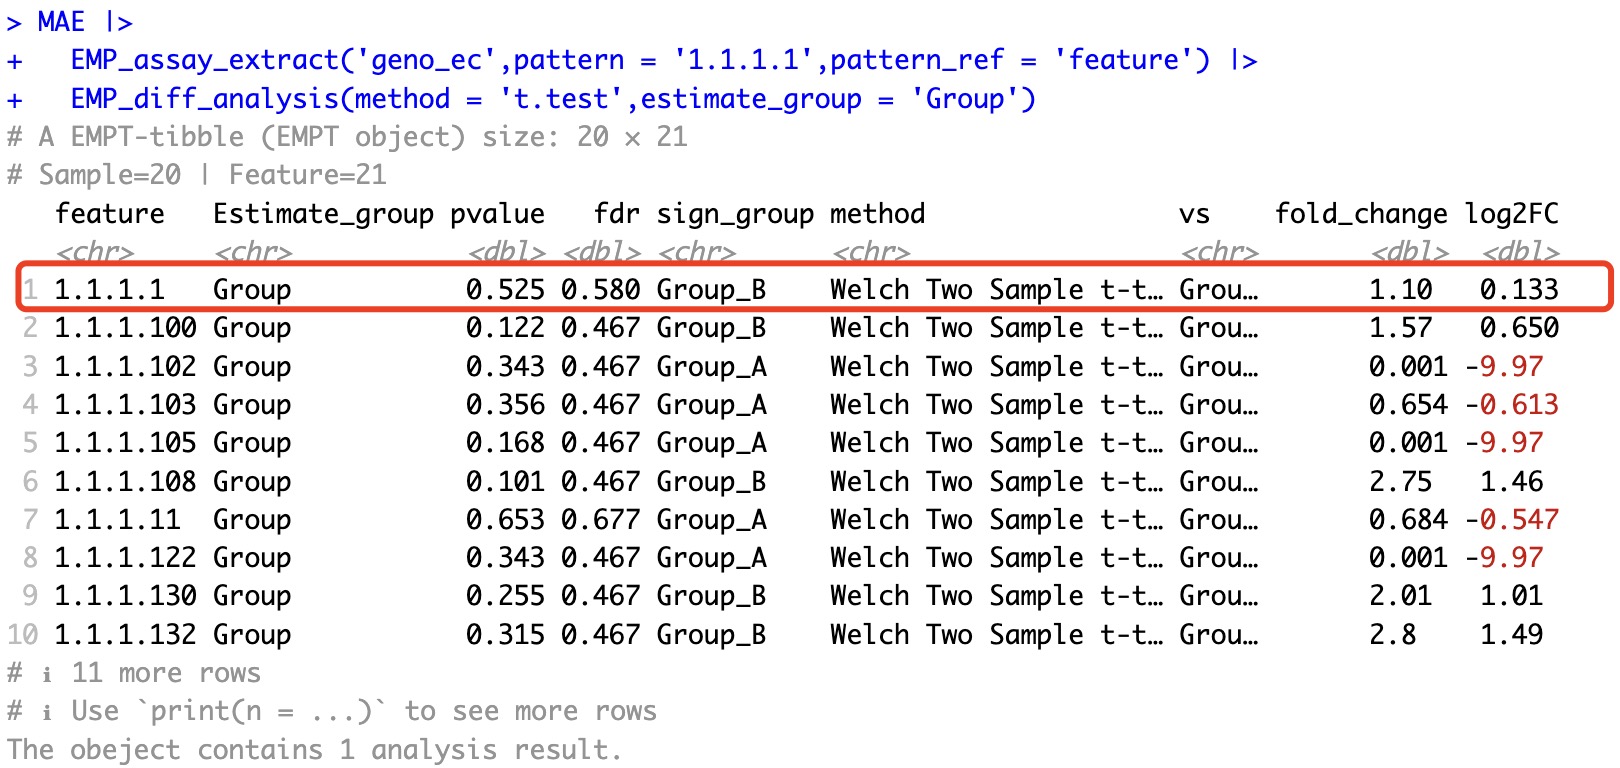Click feature 1.1.1.1 in highlighted row
This screenshot has width=1620, height=768.
point(109,290)
